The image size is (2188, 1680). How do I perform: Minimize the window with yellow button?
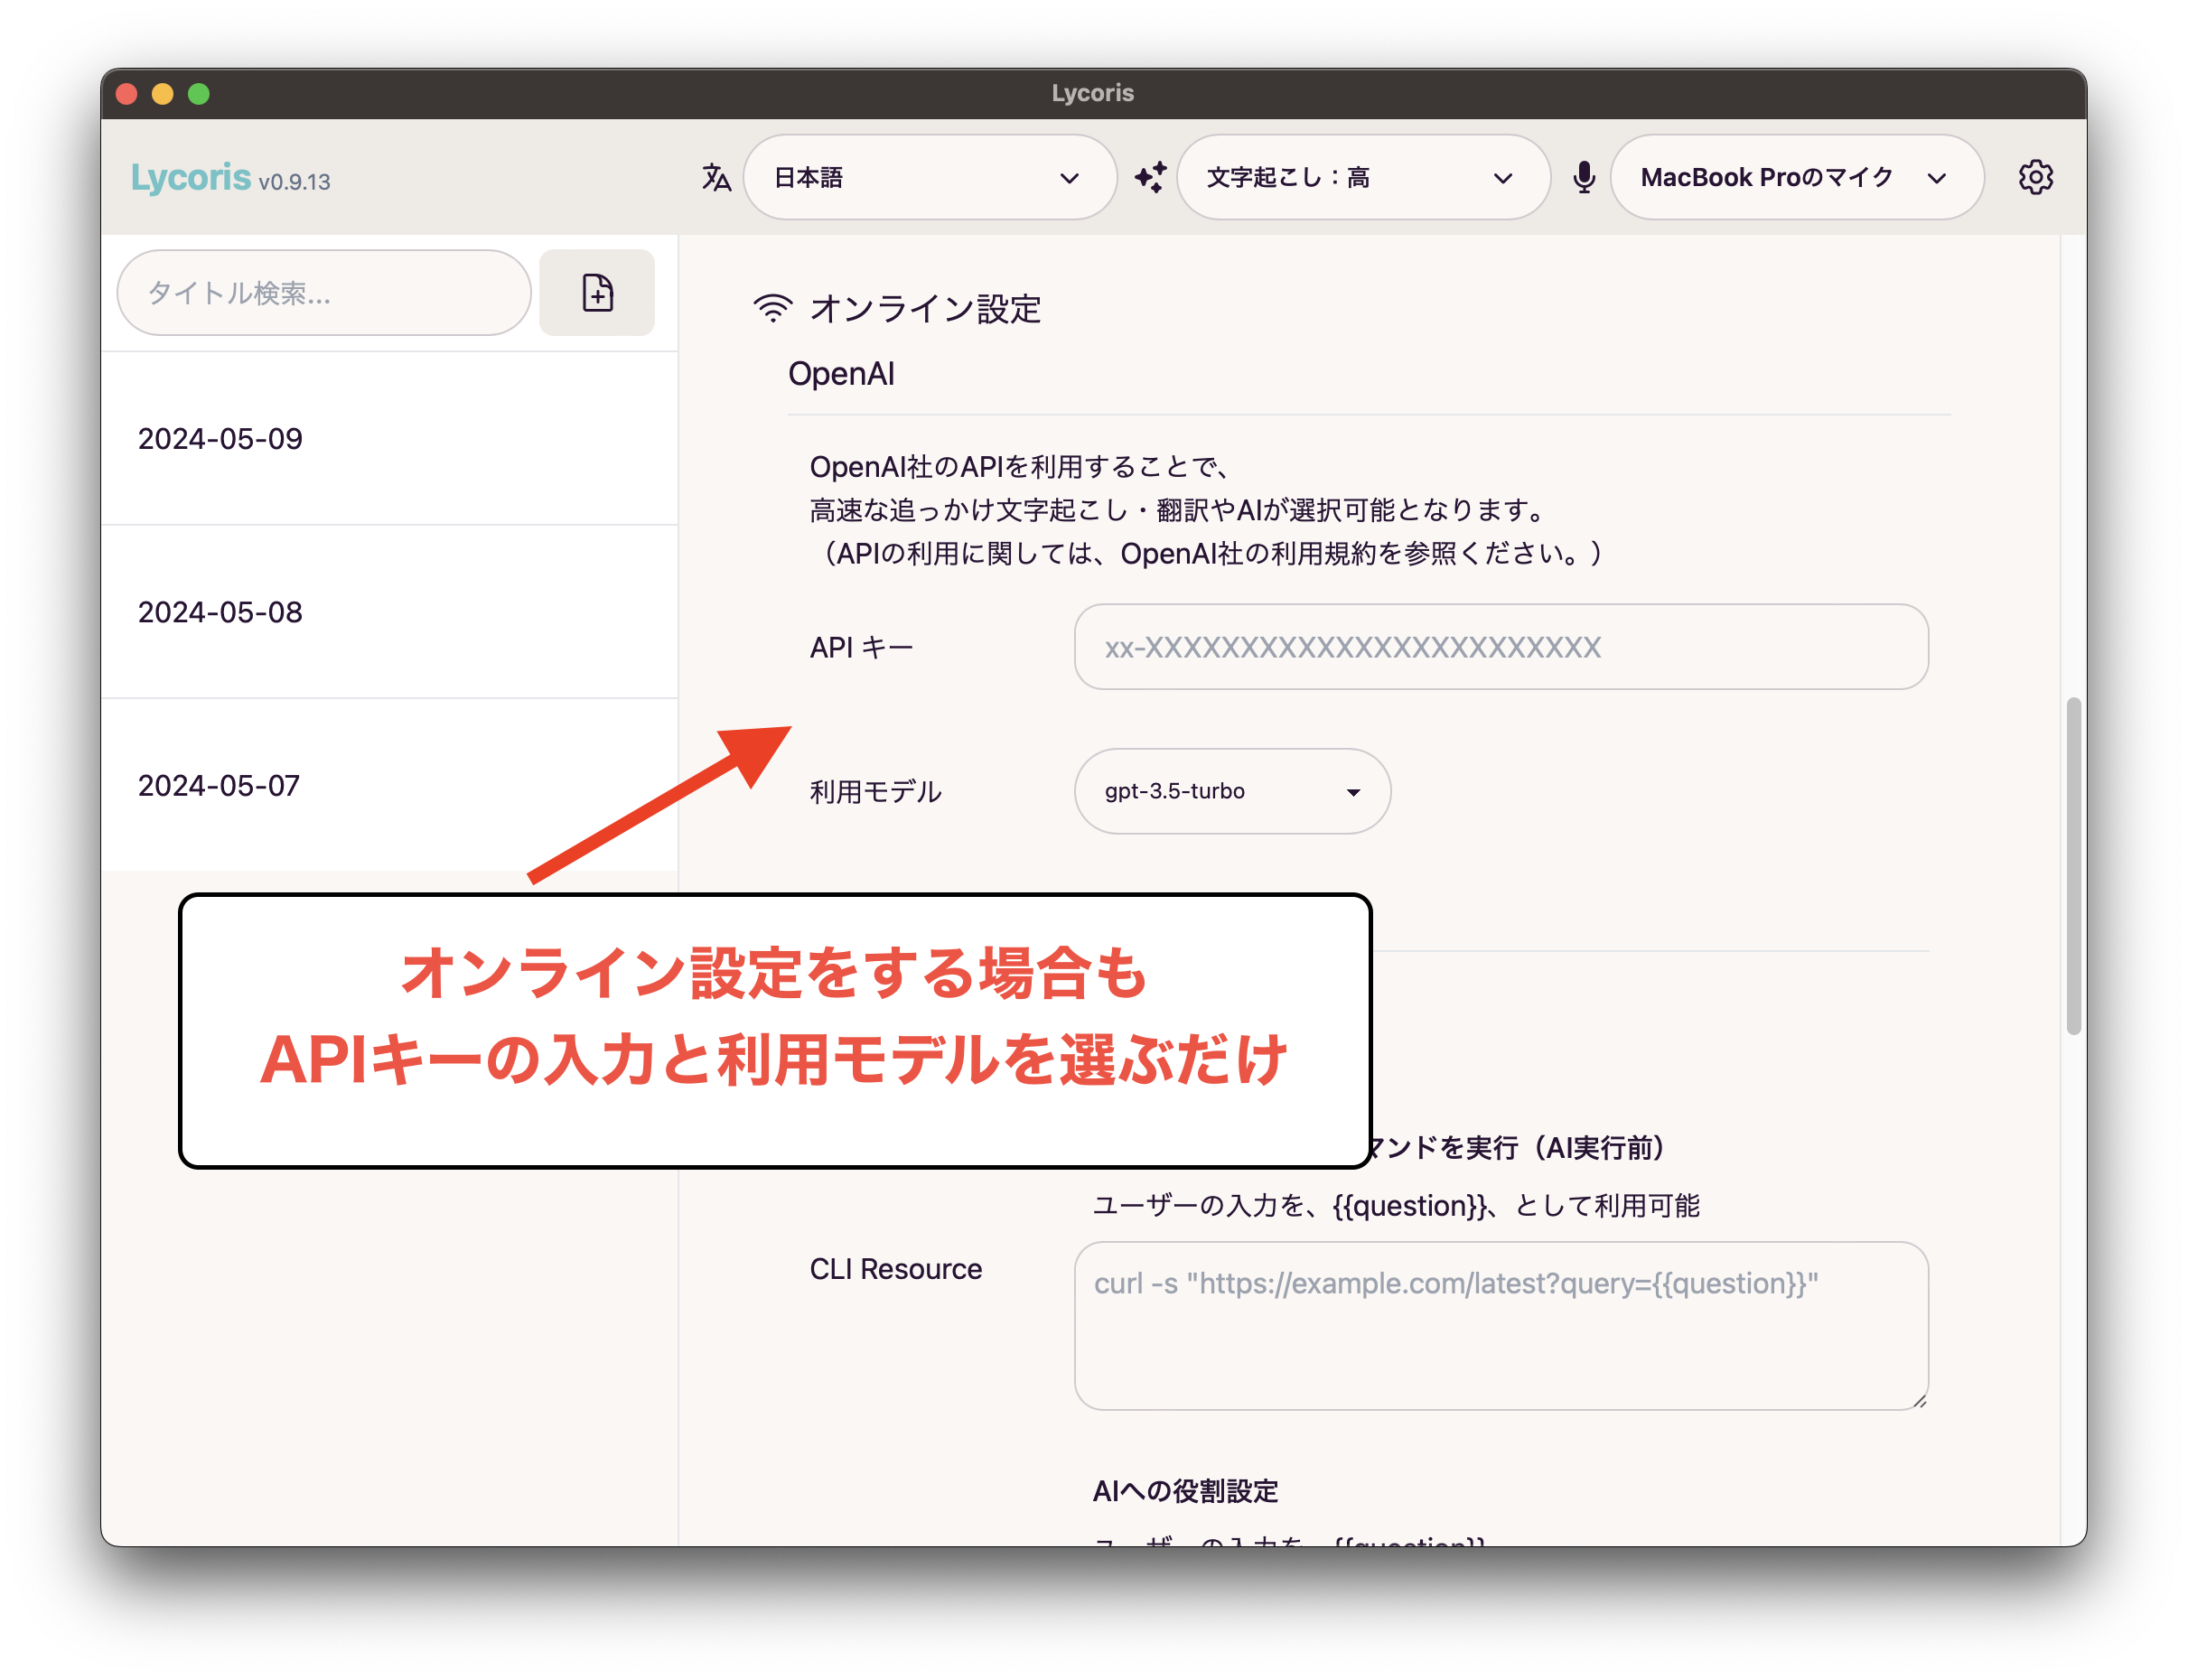click(x=163, y=94)
